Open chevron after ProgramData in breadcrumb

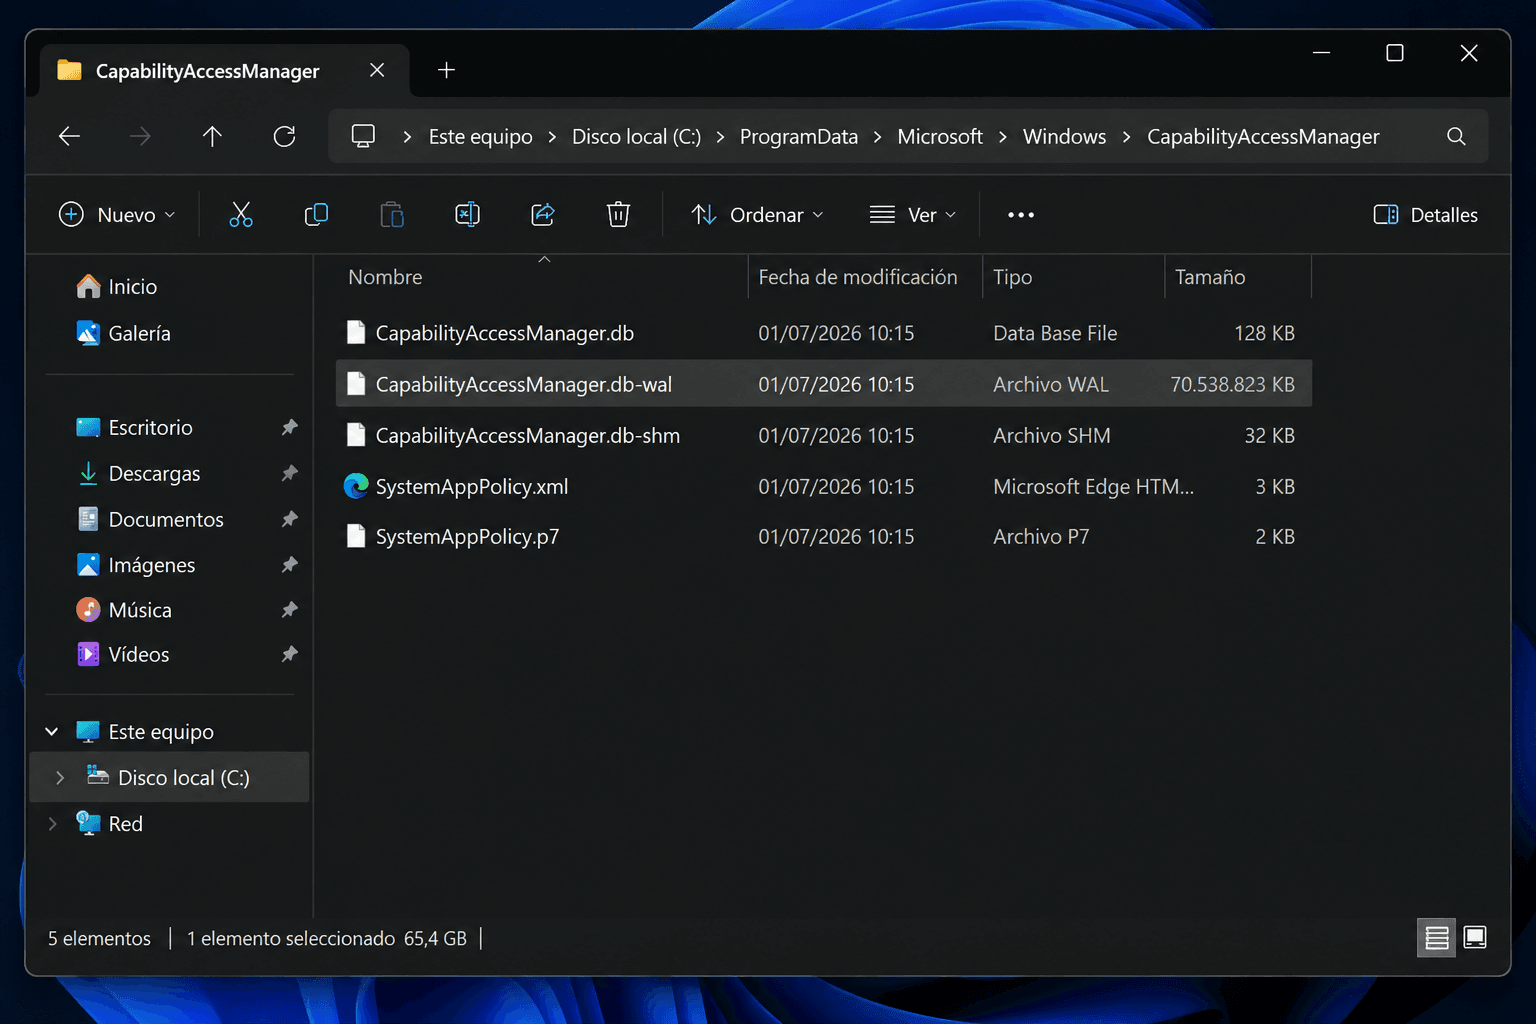pos(877,137)
